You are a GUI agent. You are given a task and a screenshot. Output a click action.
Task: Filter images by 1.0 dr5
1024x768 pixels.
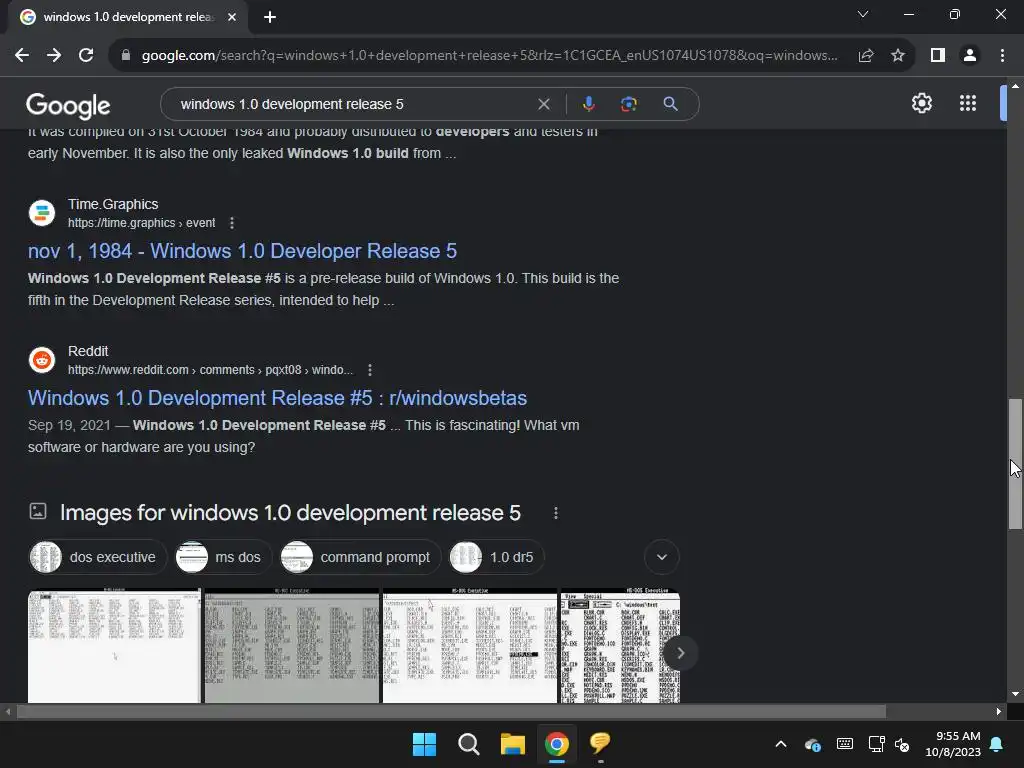[x=497, y=557]
